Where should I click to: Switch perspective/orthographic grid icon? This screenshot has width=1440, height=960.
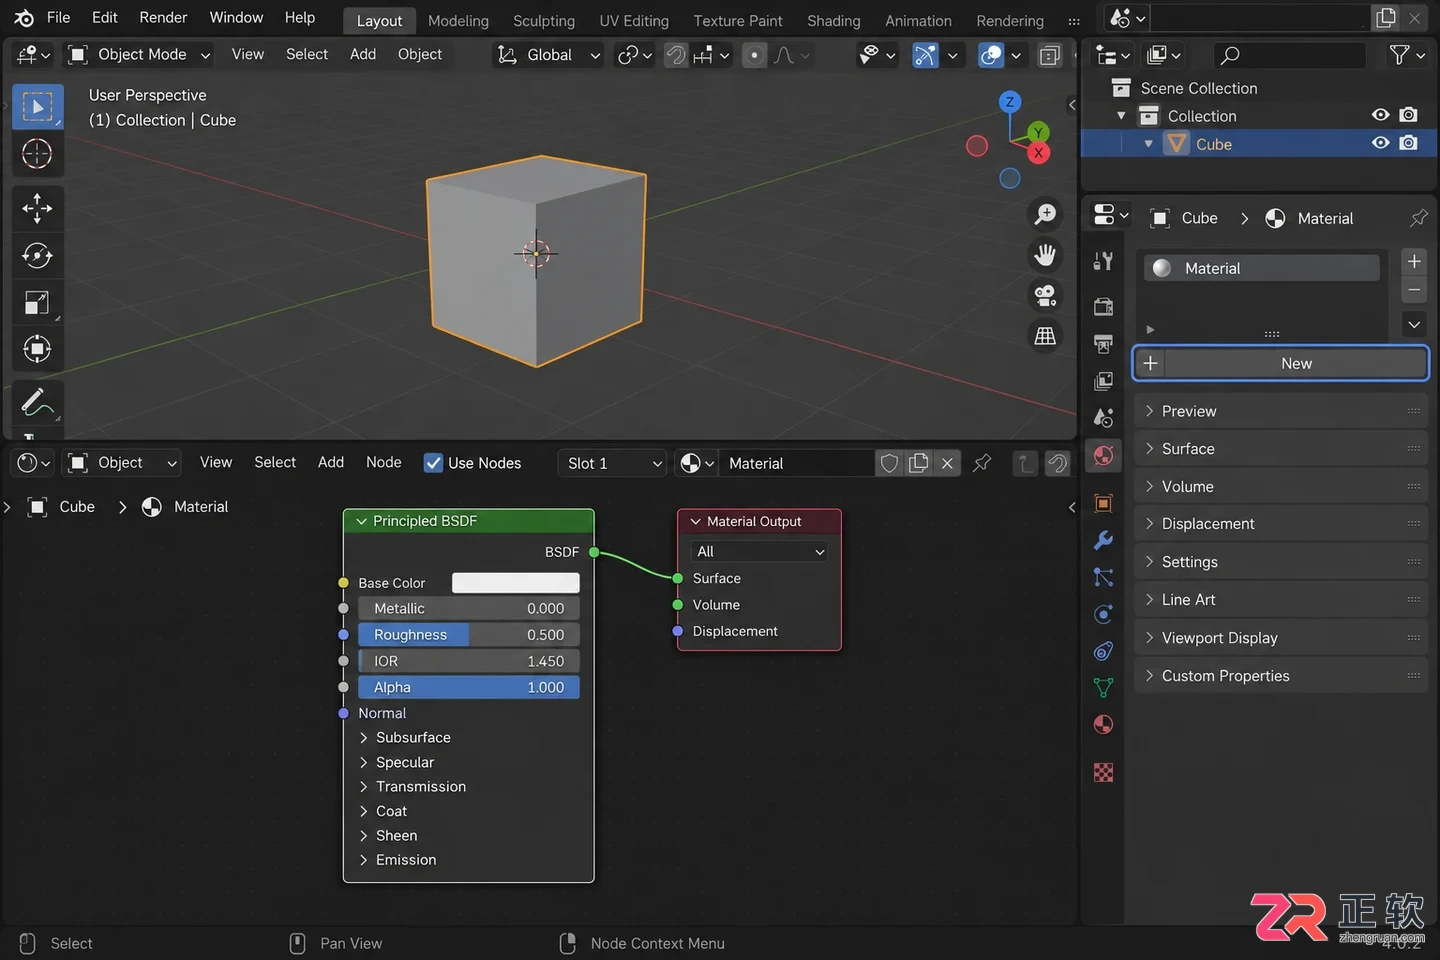coord(1045,336)
